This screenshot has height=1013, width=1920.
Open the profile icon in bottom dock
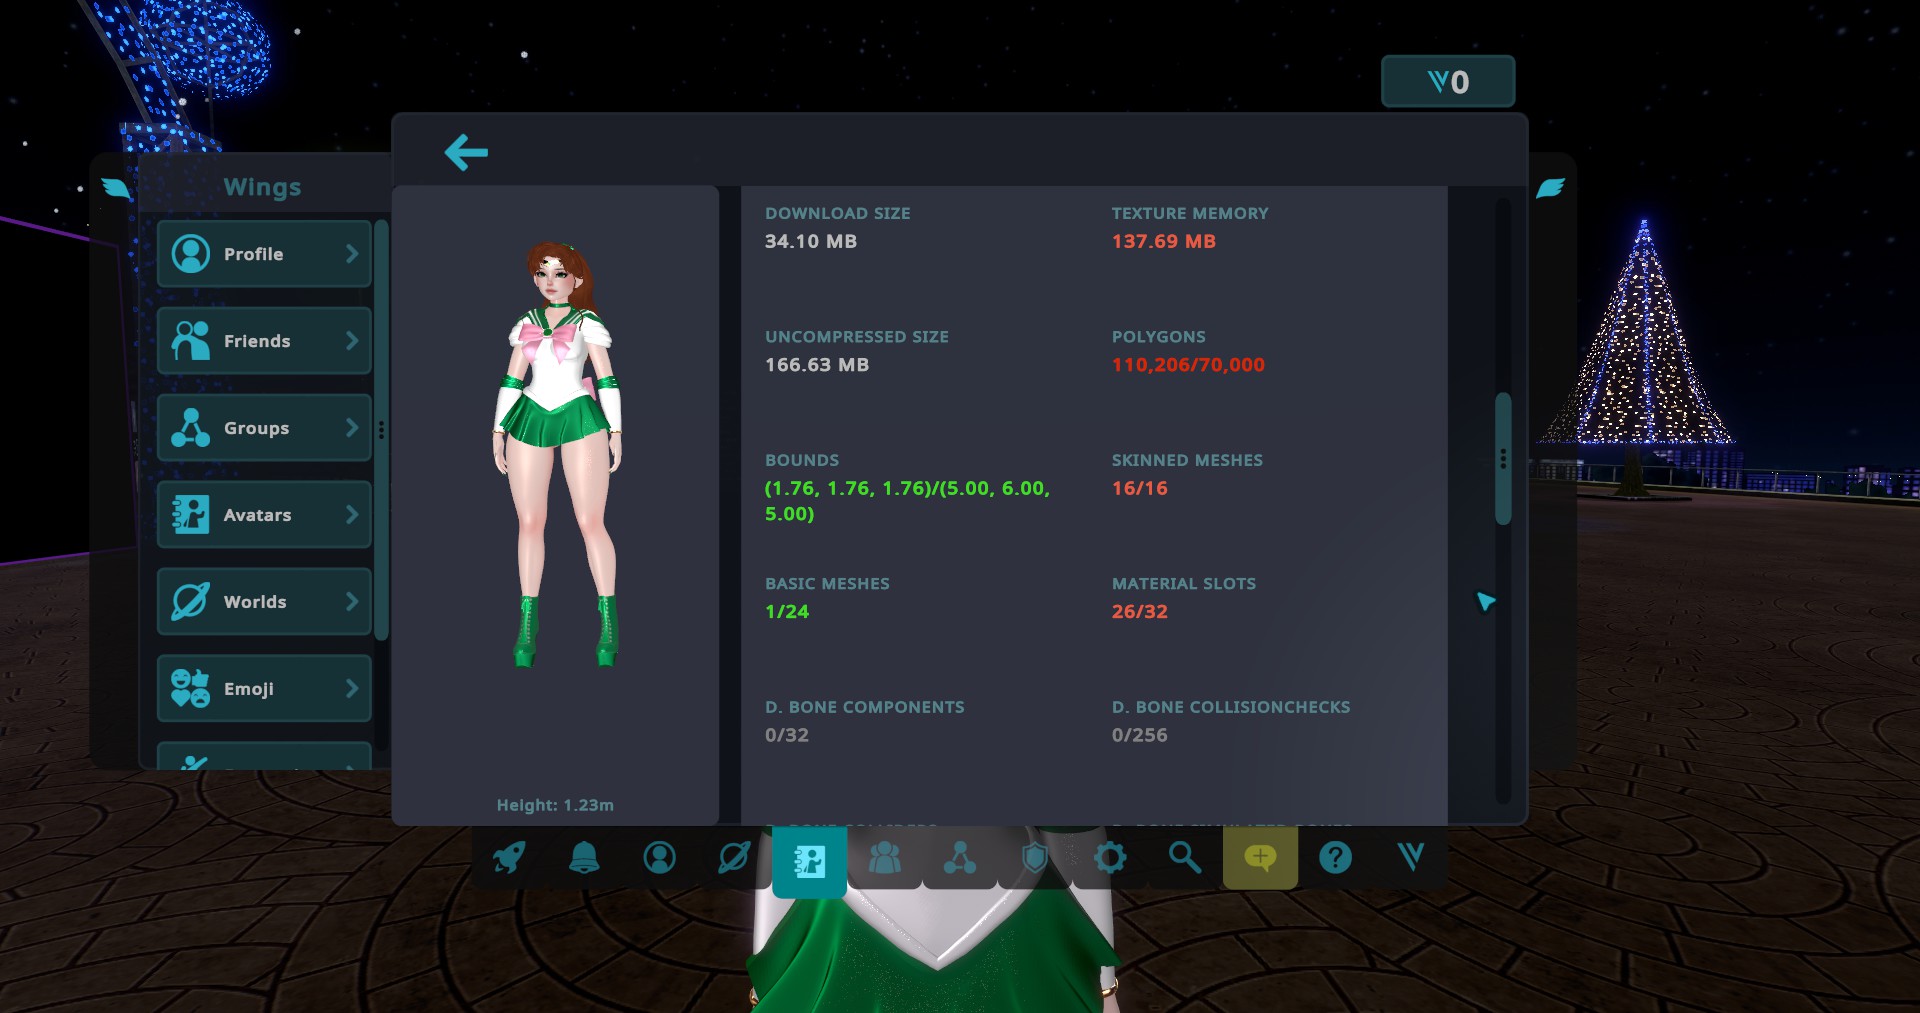[x=659, y=857]
